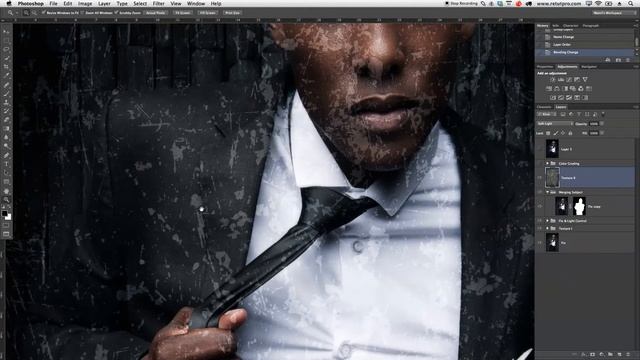Screen dimensions: 640x360
Task: Click the foreground color swatch
Action: [x=4, y=213]
